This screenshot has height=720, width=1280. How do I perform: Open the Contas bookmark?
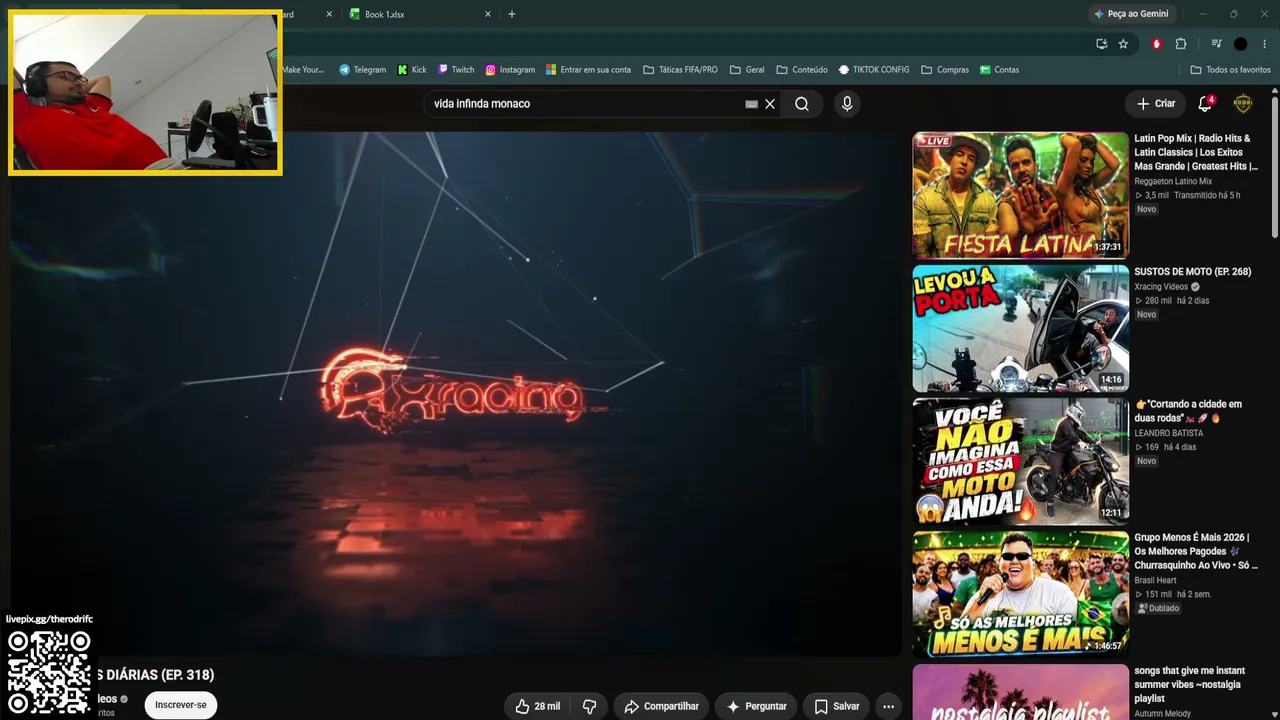(x=1000, y=70)
